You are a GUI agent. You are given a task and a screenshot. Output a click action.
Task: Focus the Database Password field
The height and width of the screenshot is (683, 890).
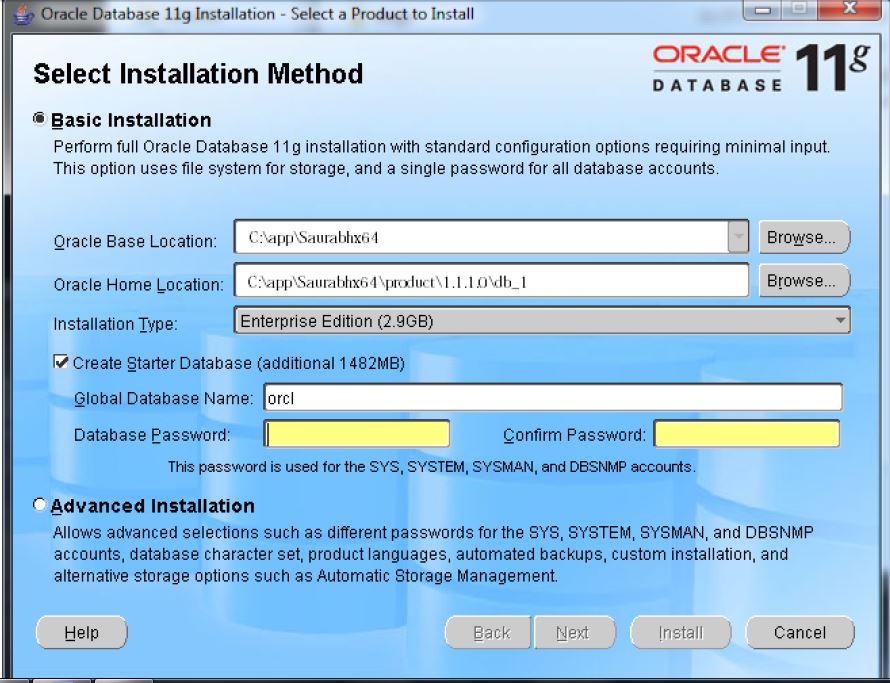coord(357,434)
